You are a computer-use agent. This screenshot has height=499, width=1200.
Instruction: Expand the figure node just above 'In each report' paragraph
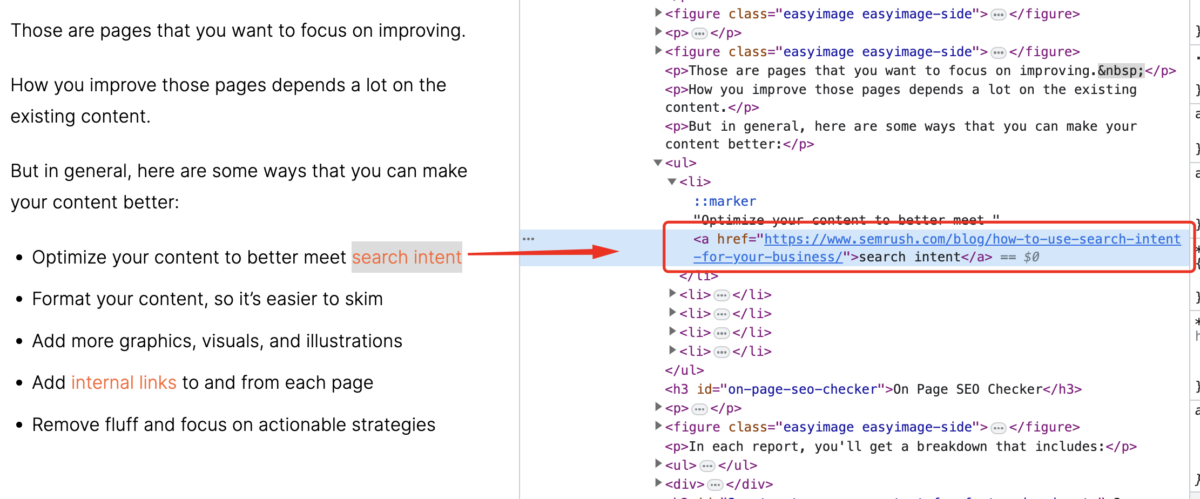point(658,427)
